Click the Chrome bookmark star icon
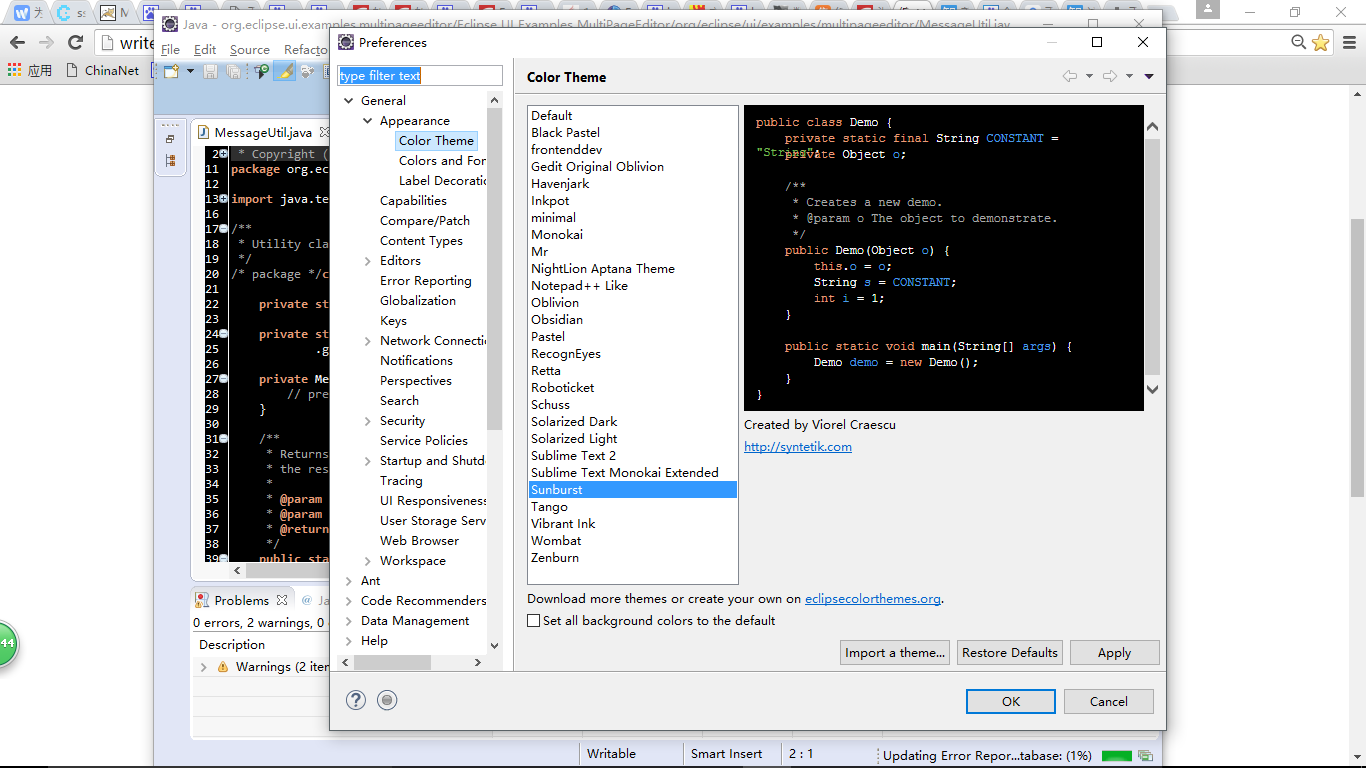 [x=1321, y=42]
